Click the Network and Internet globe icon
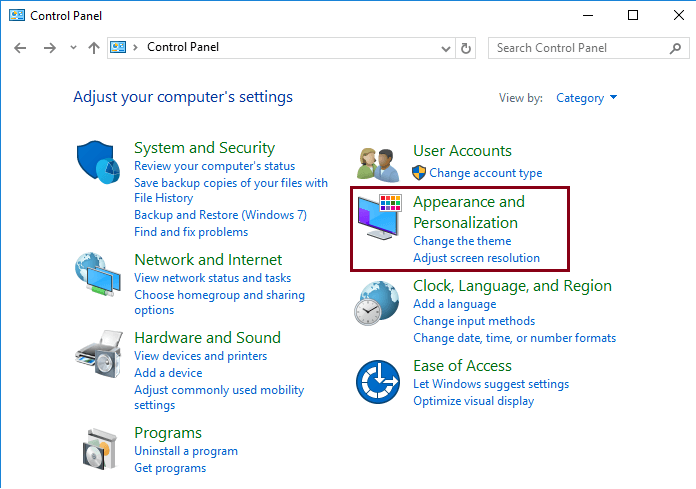This screenshot has width=696, height=489. (98, 274)
